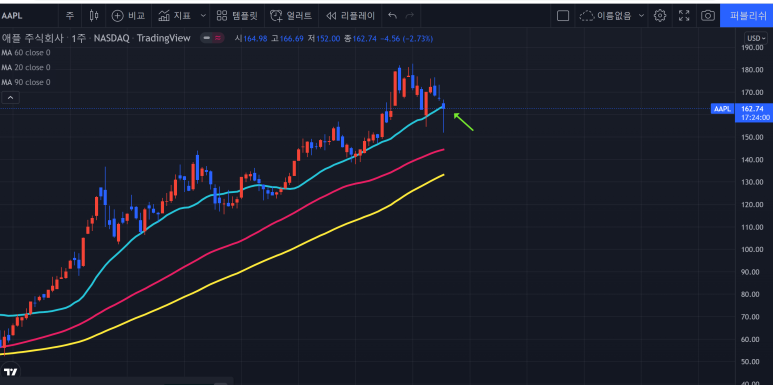The width and height of the screenshot is (773, 385).
Task: Select the MA 90 close 0 indicator legend
Action: click(x=26, y=82)
